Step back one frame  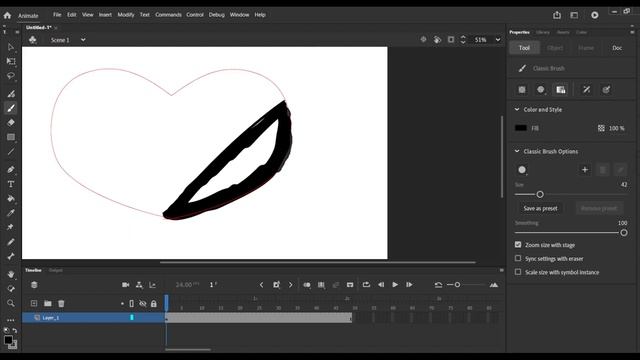tap(381, 284)
